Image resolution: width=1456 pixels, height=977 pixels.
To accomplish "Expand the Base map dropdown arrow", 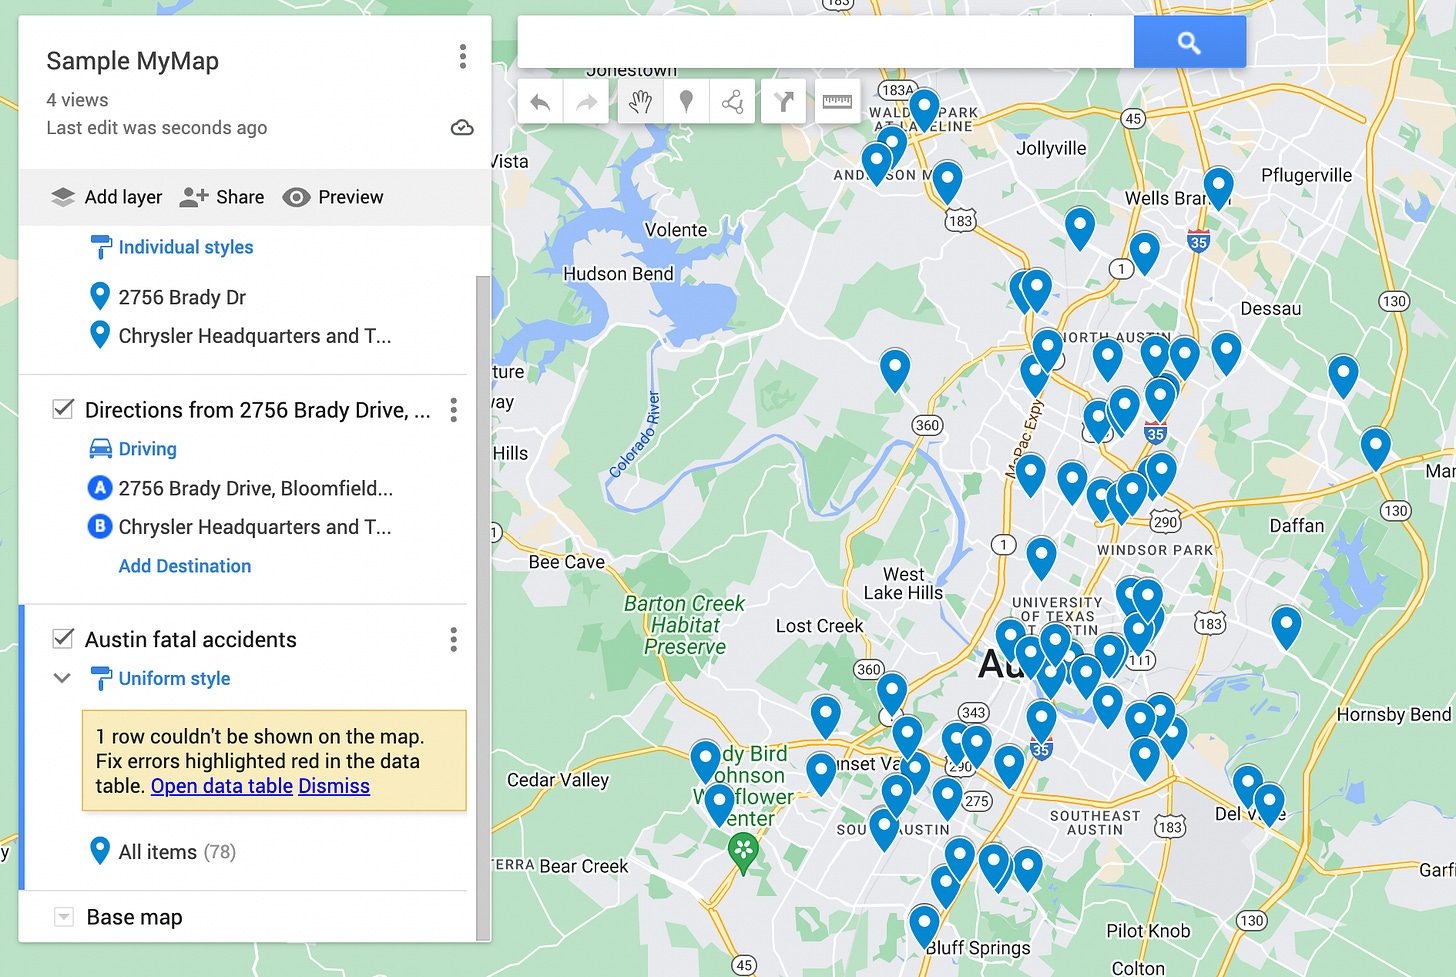I will pyautogui.click(x=63, y=917).
